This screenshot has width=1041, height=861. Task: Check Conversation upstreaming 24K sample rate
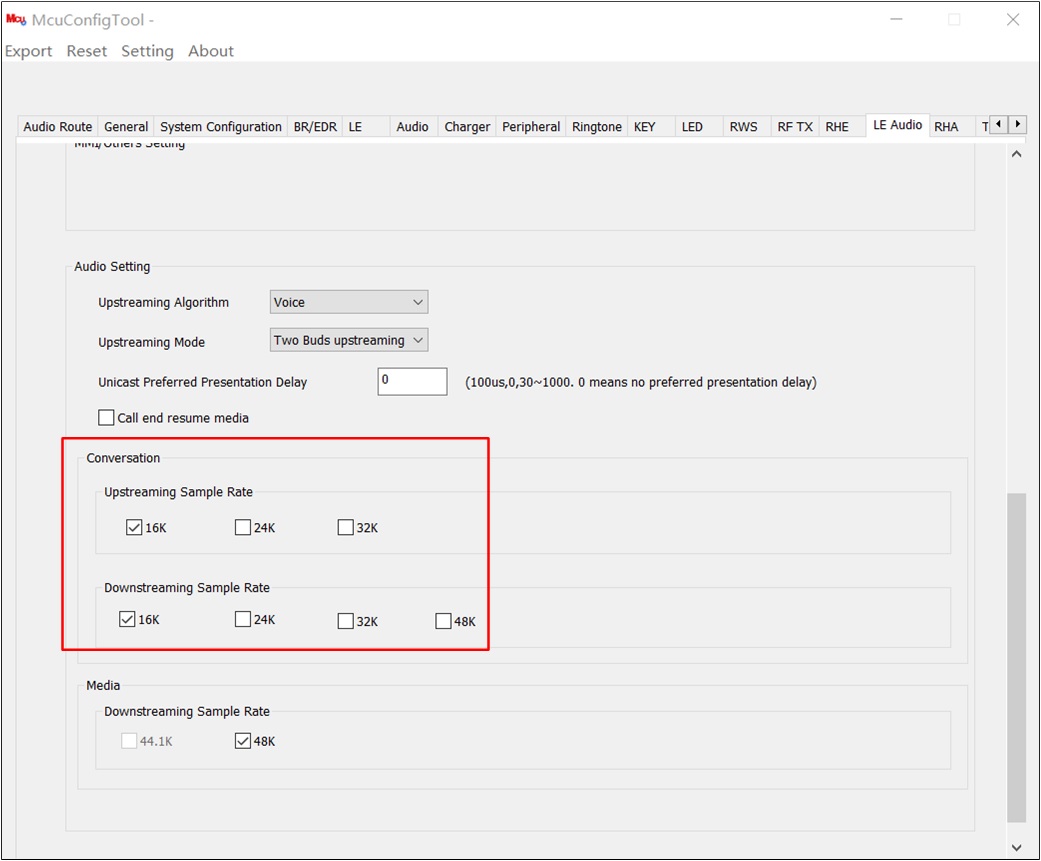(x=243, y=527)
